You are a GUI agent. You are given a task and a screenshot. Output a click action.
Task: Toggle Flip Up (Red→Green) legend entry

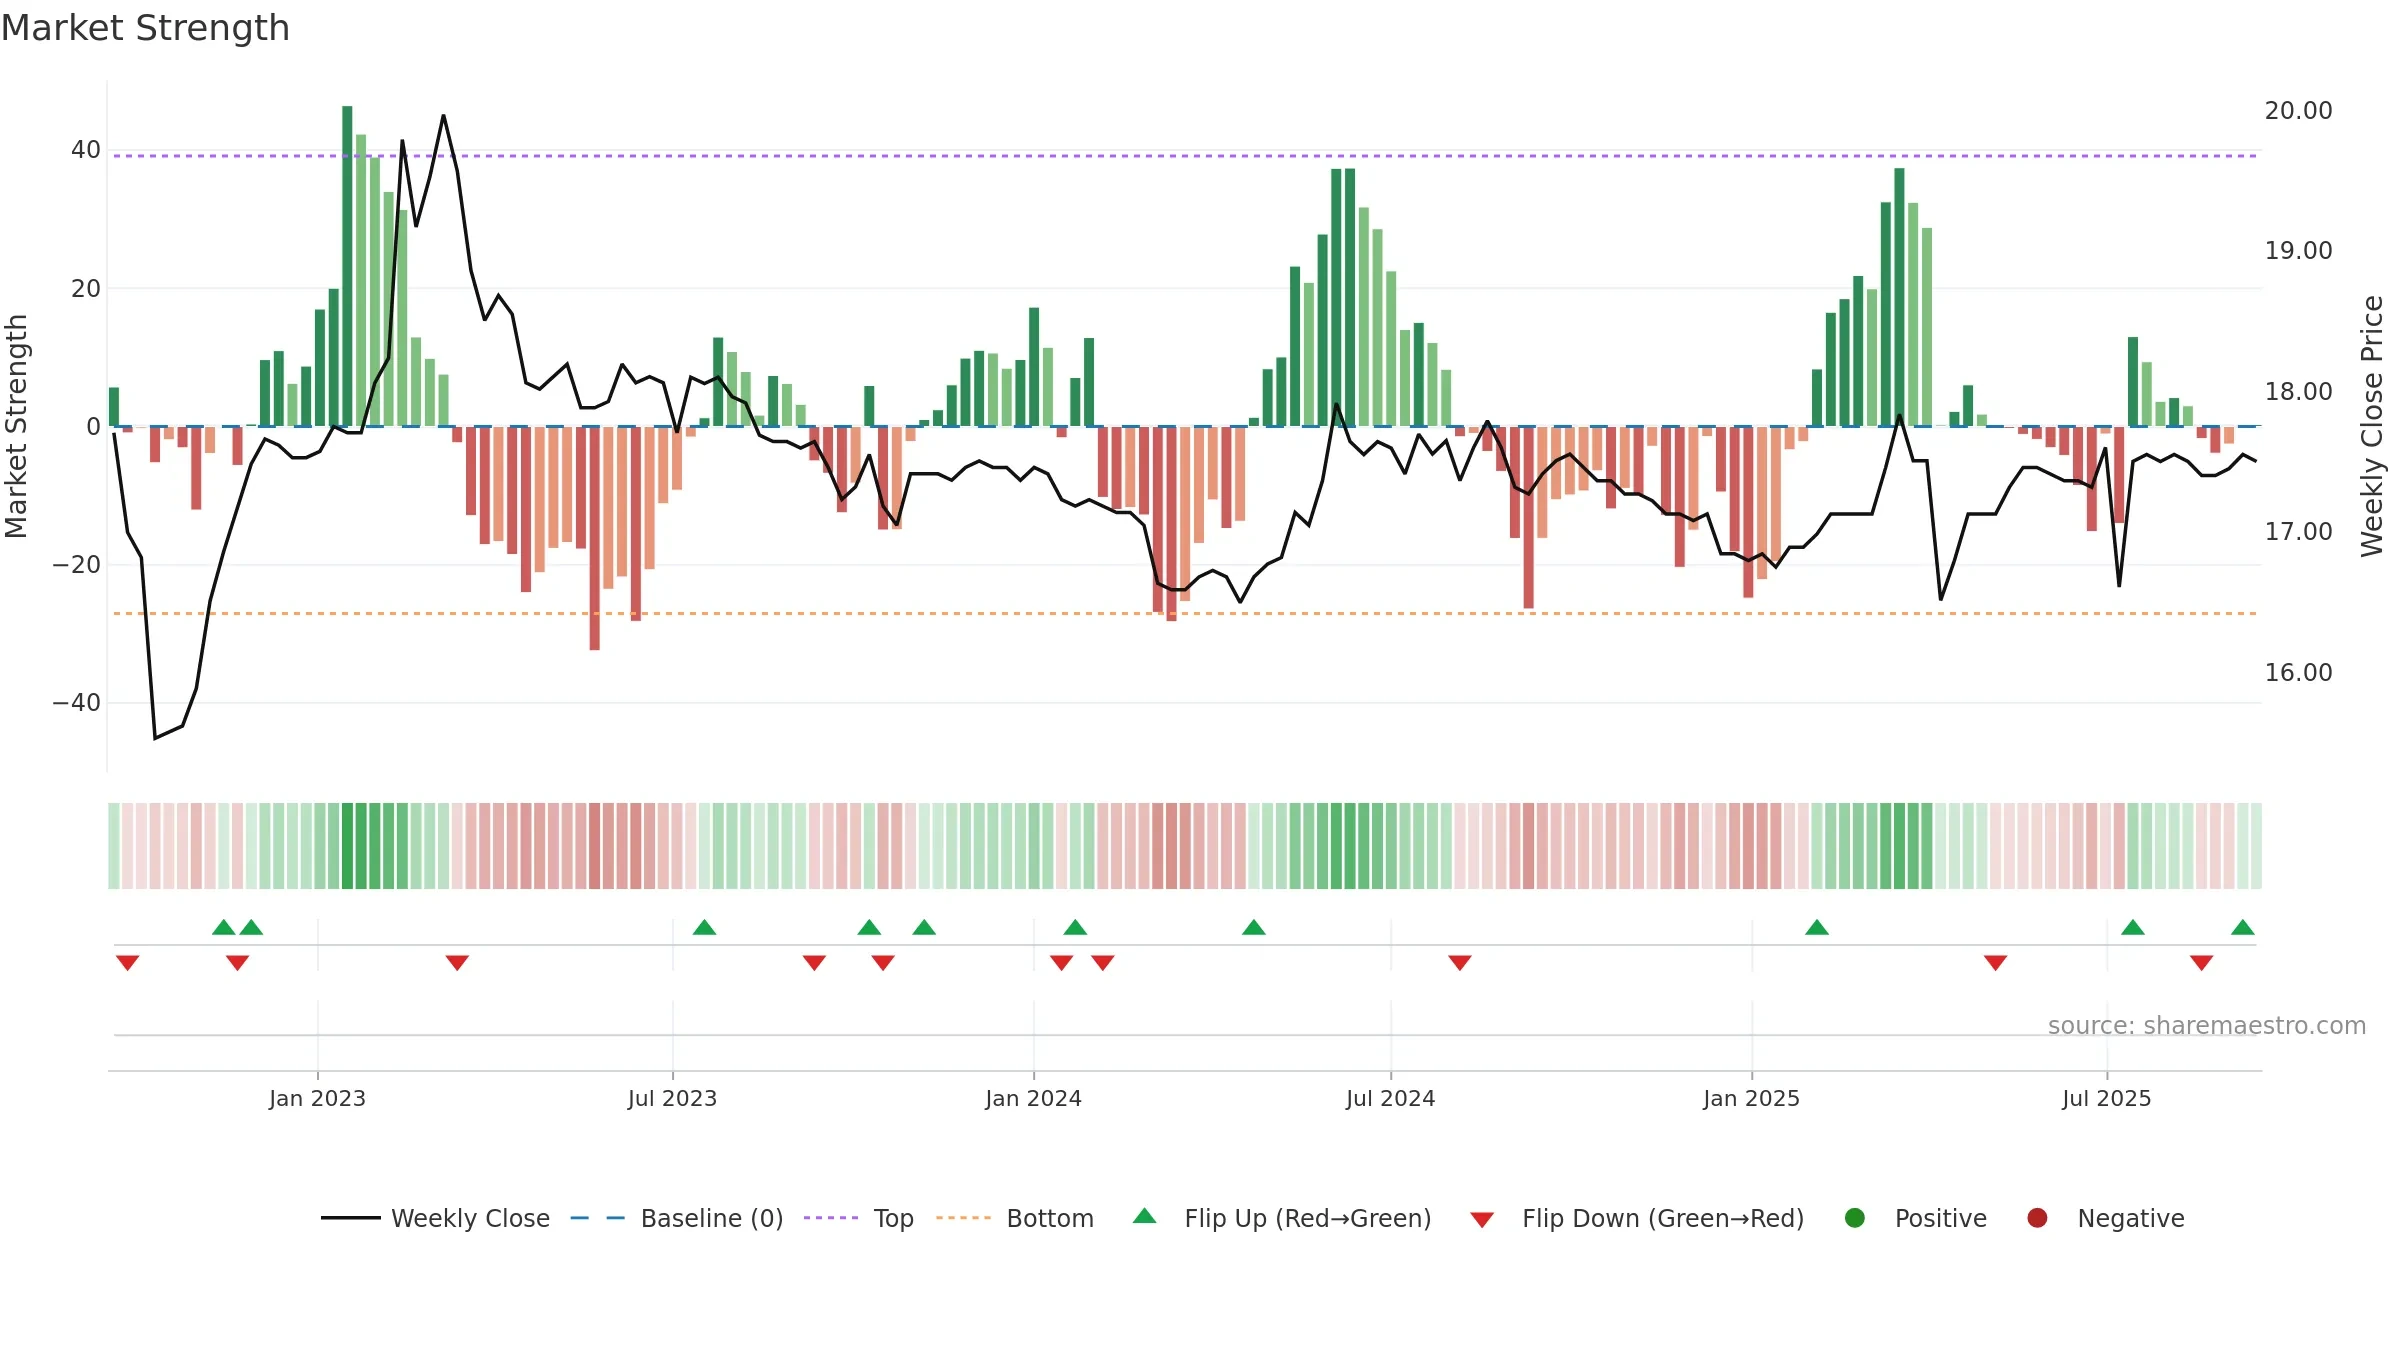(x=1282, y=1218)
